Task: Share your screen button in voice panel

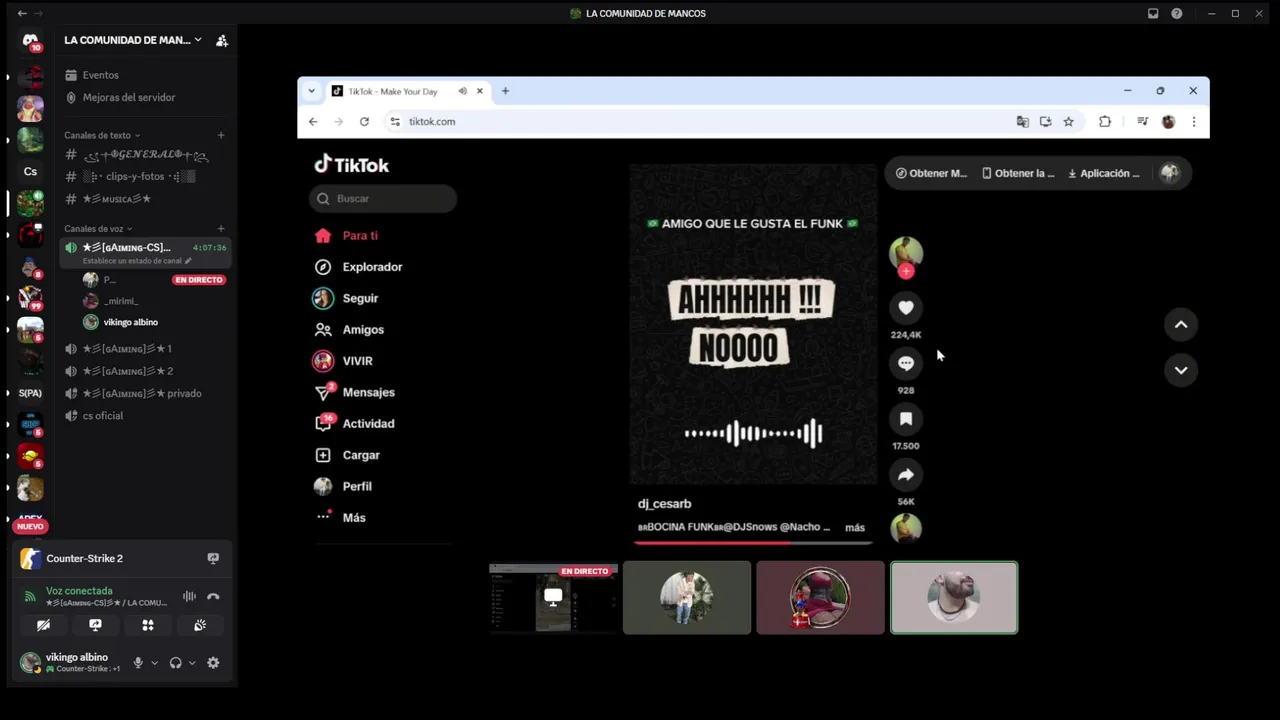Action: point(95,625)
